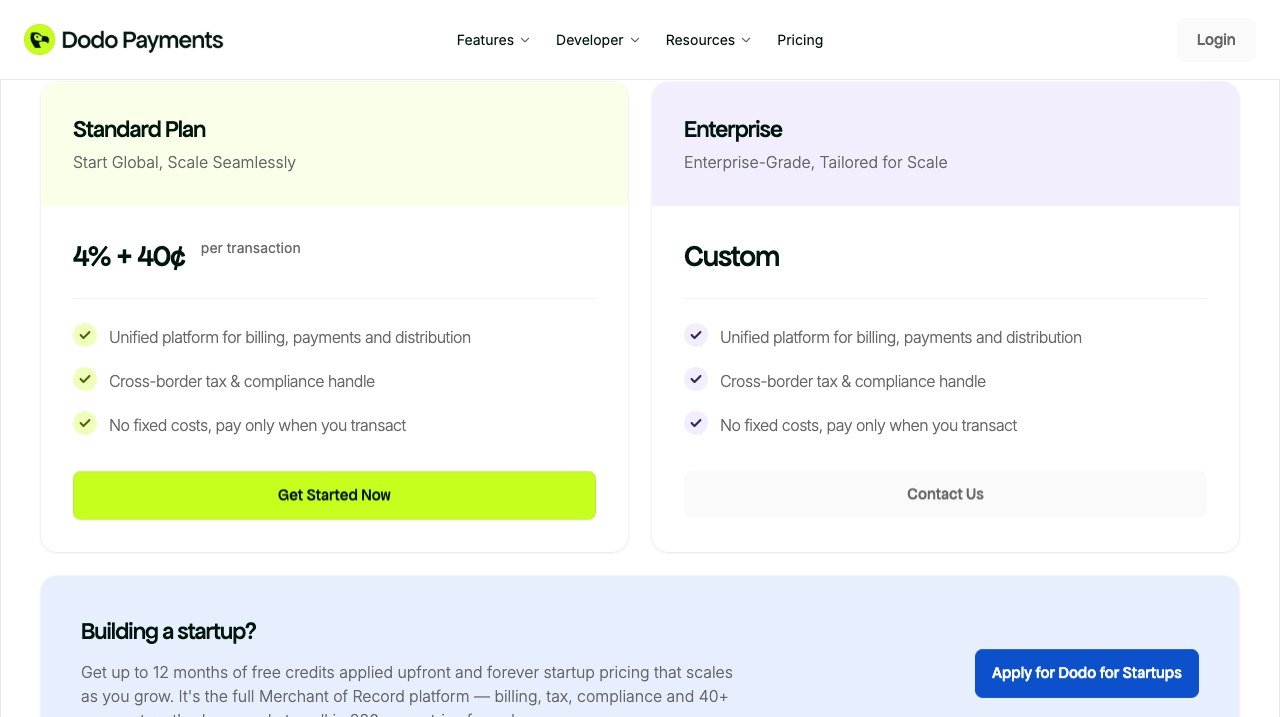Image resolution: width=1280 pixels, height=717 pixels.
Task: Open the Resources menu
Action: pos(708,40)
